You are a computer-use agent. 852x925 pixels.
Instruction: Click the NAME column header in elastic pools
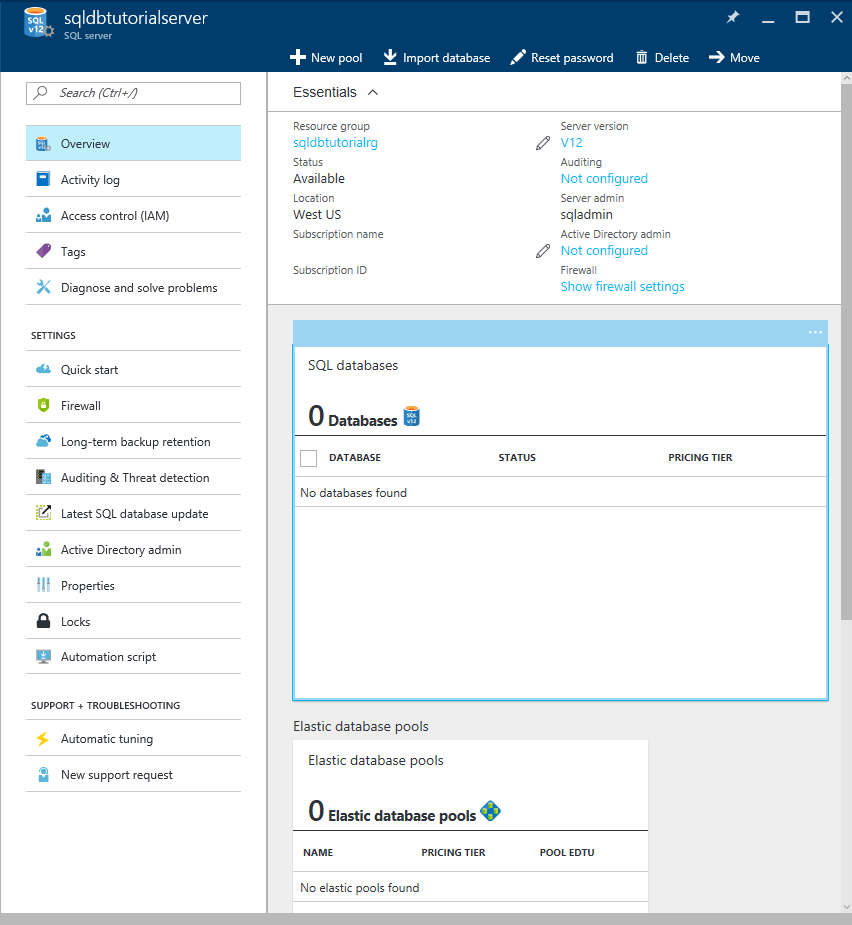pyautogui.click(x=318, y=852)
